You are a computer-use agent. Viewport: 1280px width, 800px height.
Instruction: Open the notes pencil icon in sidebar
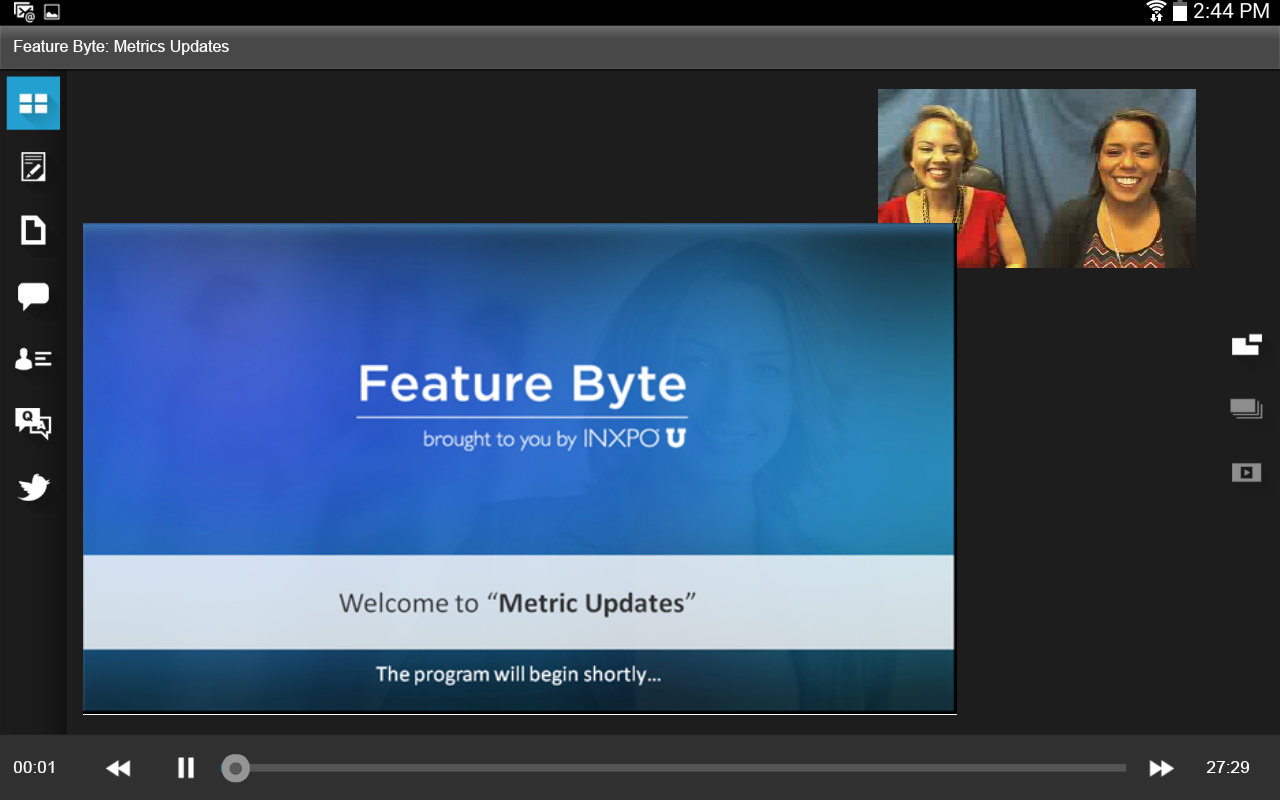point(33,167)
